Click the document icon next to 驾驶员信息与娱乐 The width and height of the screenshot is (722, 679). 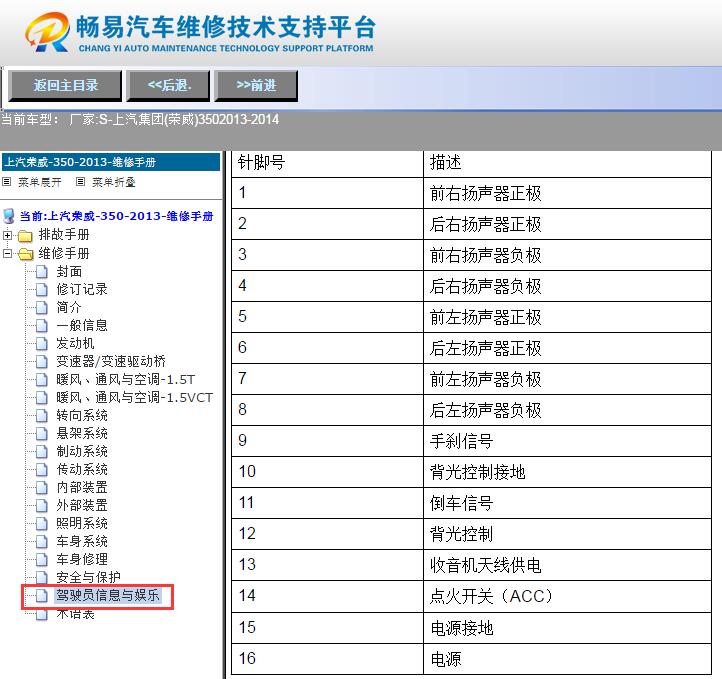42,595
